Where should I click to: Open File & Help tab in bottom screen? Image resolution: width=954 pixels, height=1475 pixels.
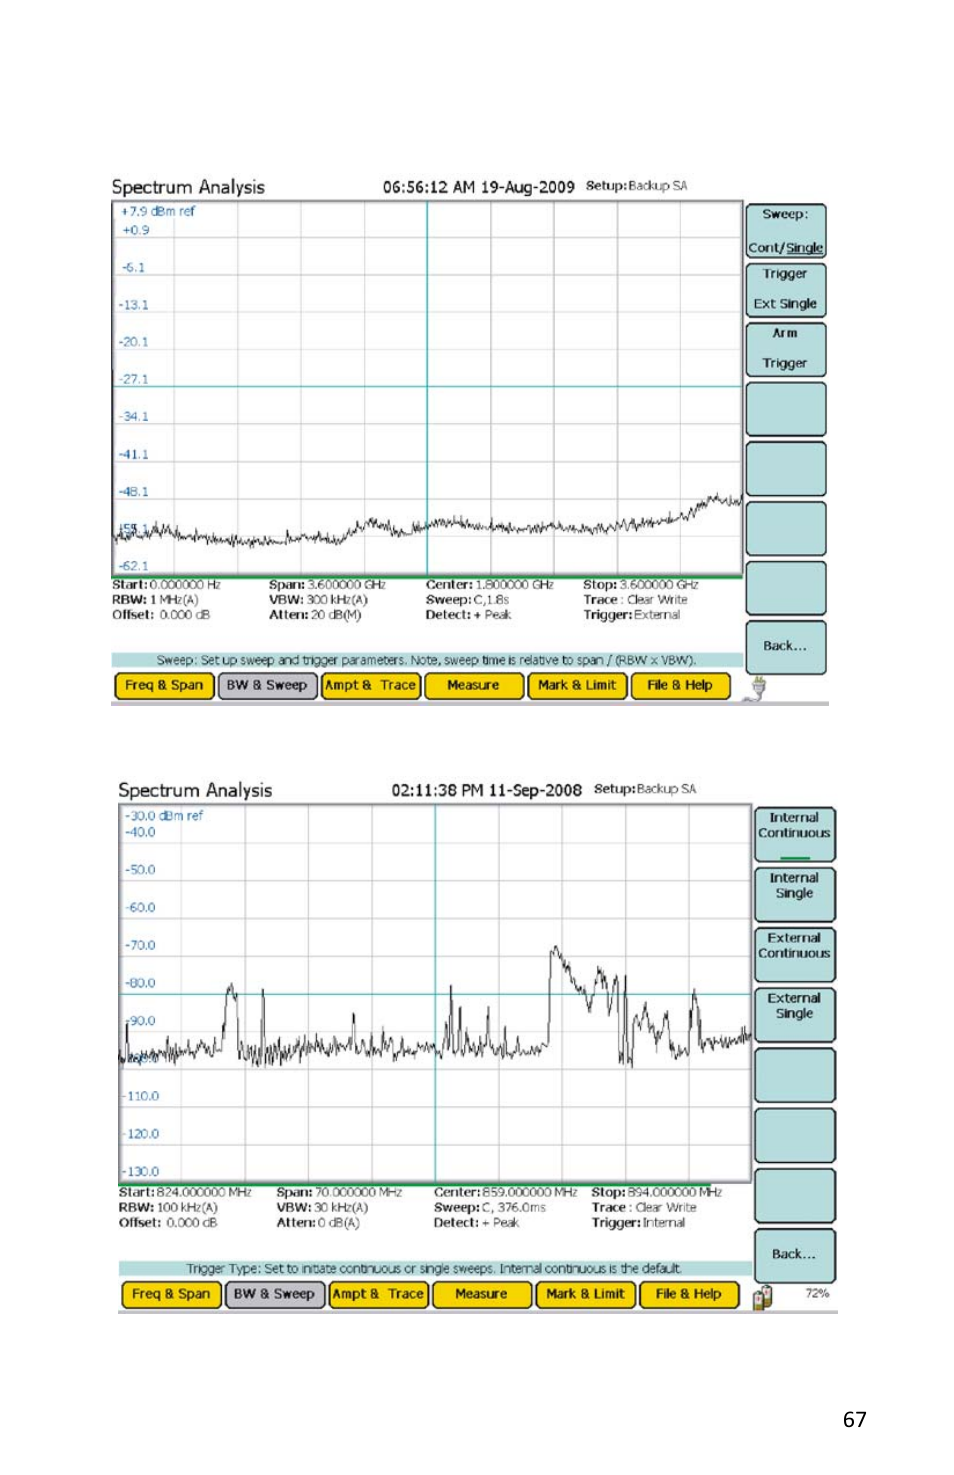(688, 1294)
